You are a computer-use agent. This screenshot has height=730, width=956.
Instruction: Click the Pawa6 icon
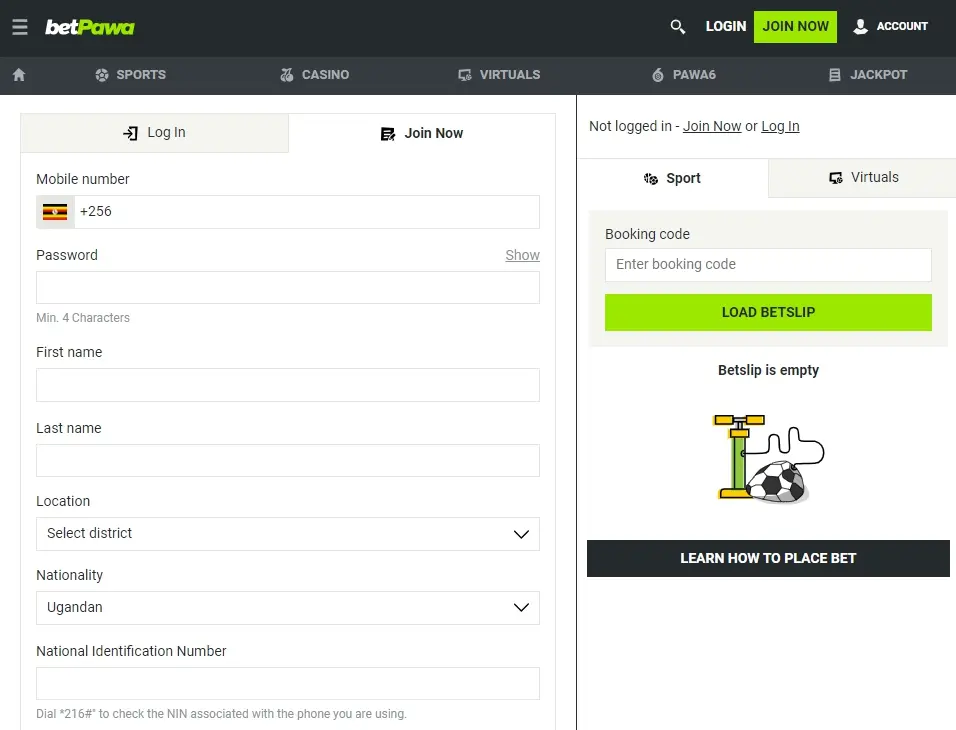pyautogui.click(x=658, y=74)
